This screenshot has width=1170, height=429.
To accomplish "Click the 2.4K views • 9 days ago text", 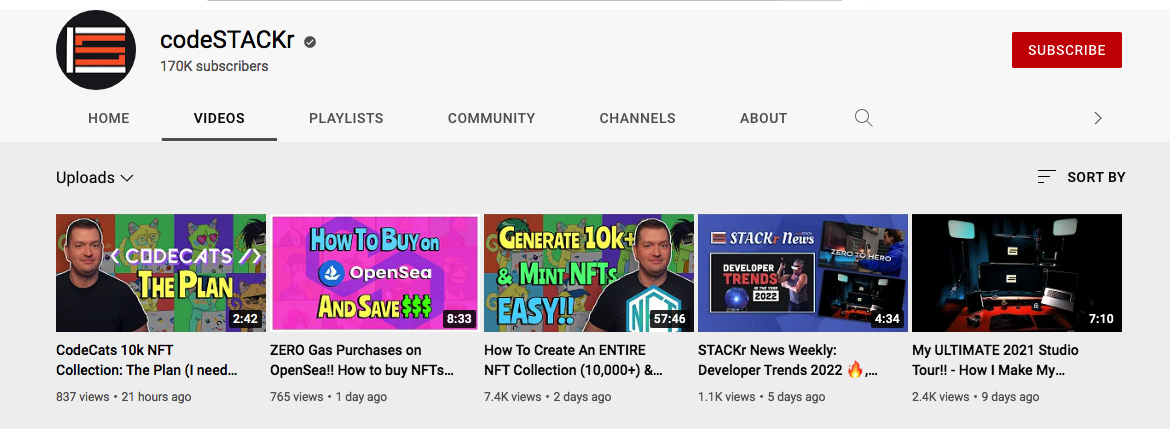I will (976, 397).
